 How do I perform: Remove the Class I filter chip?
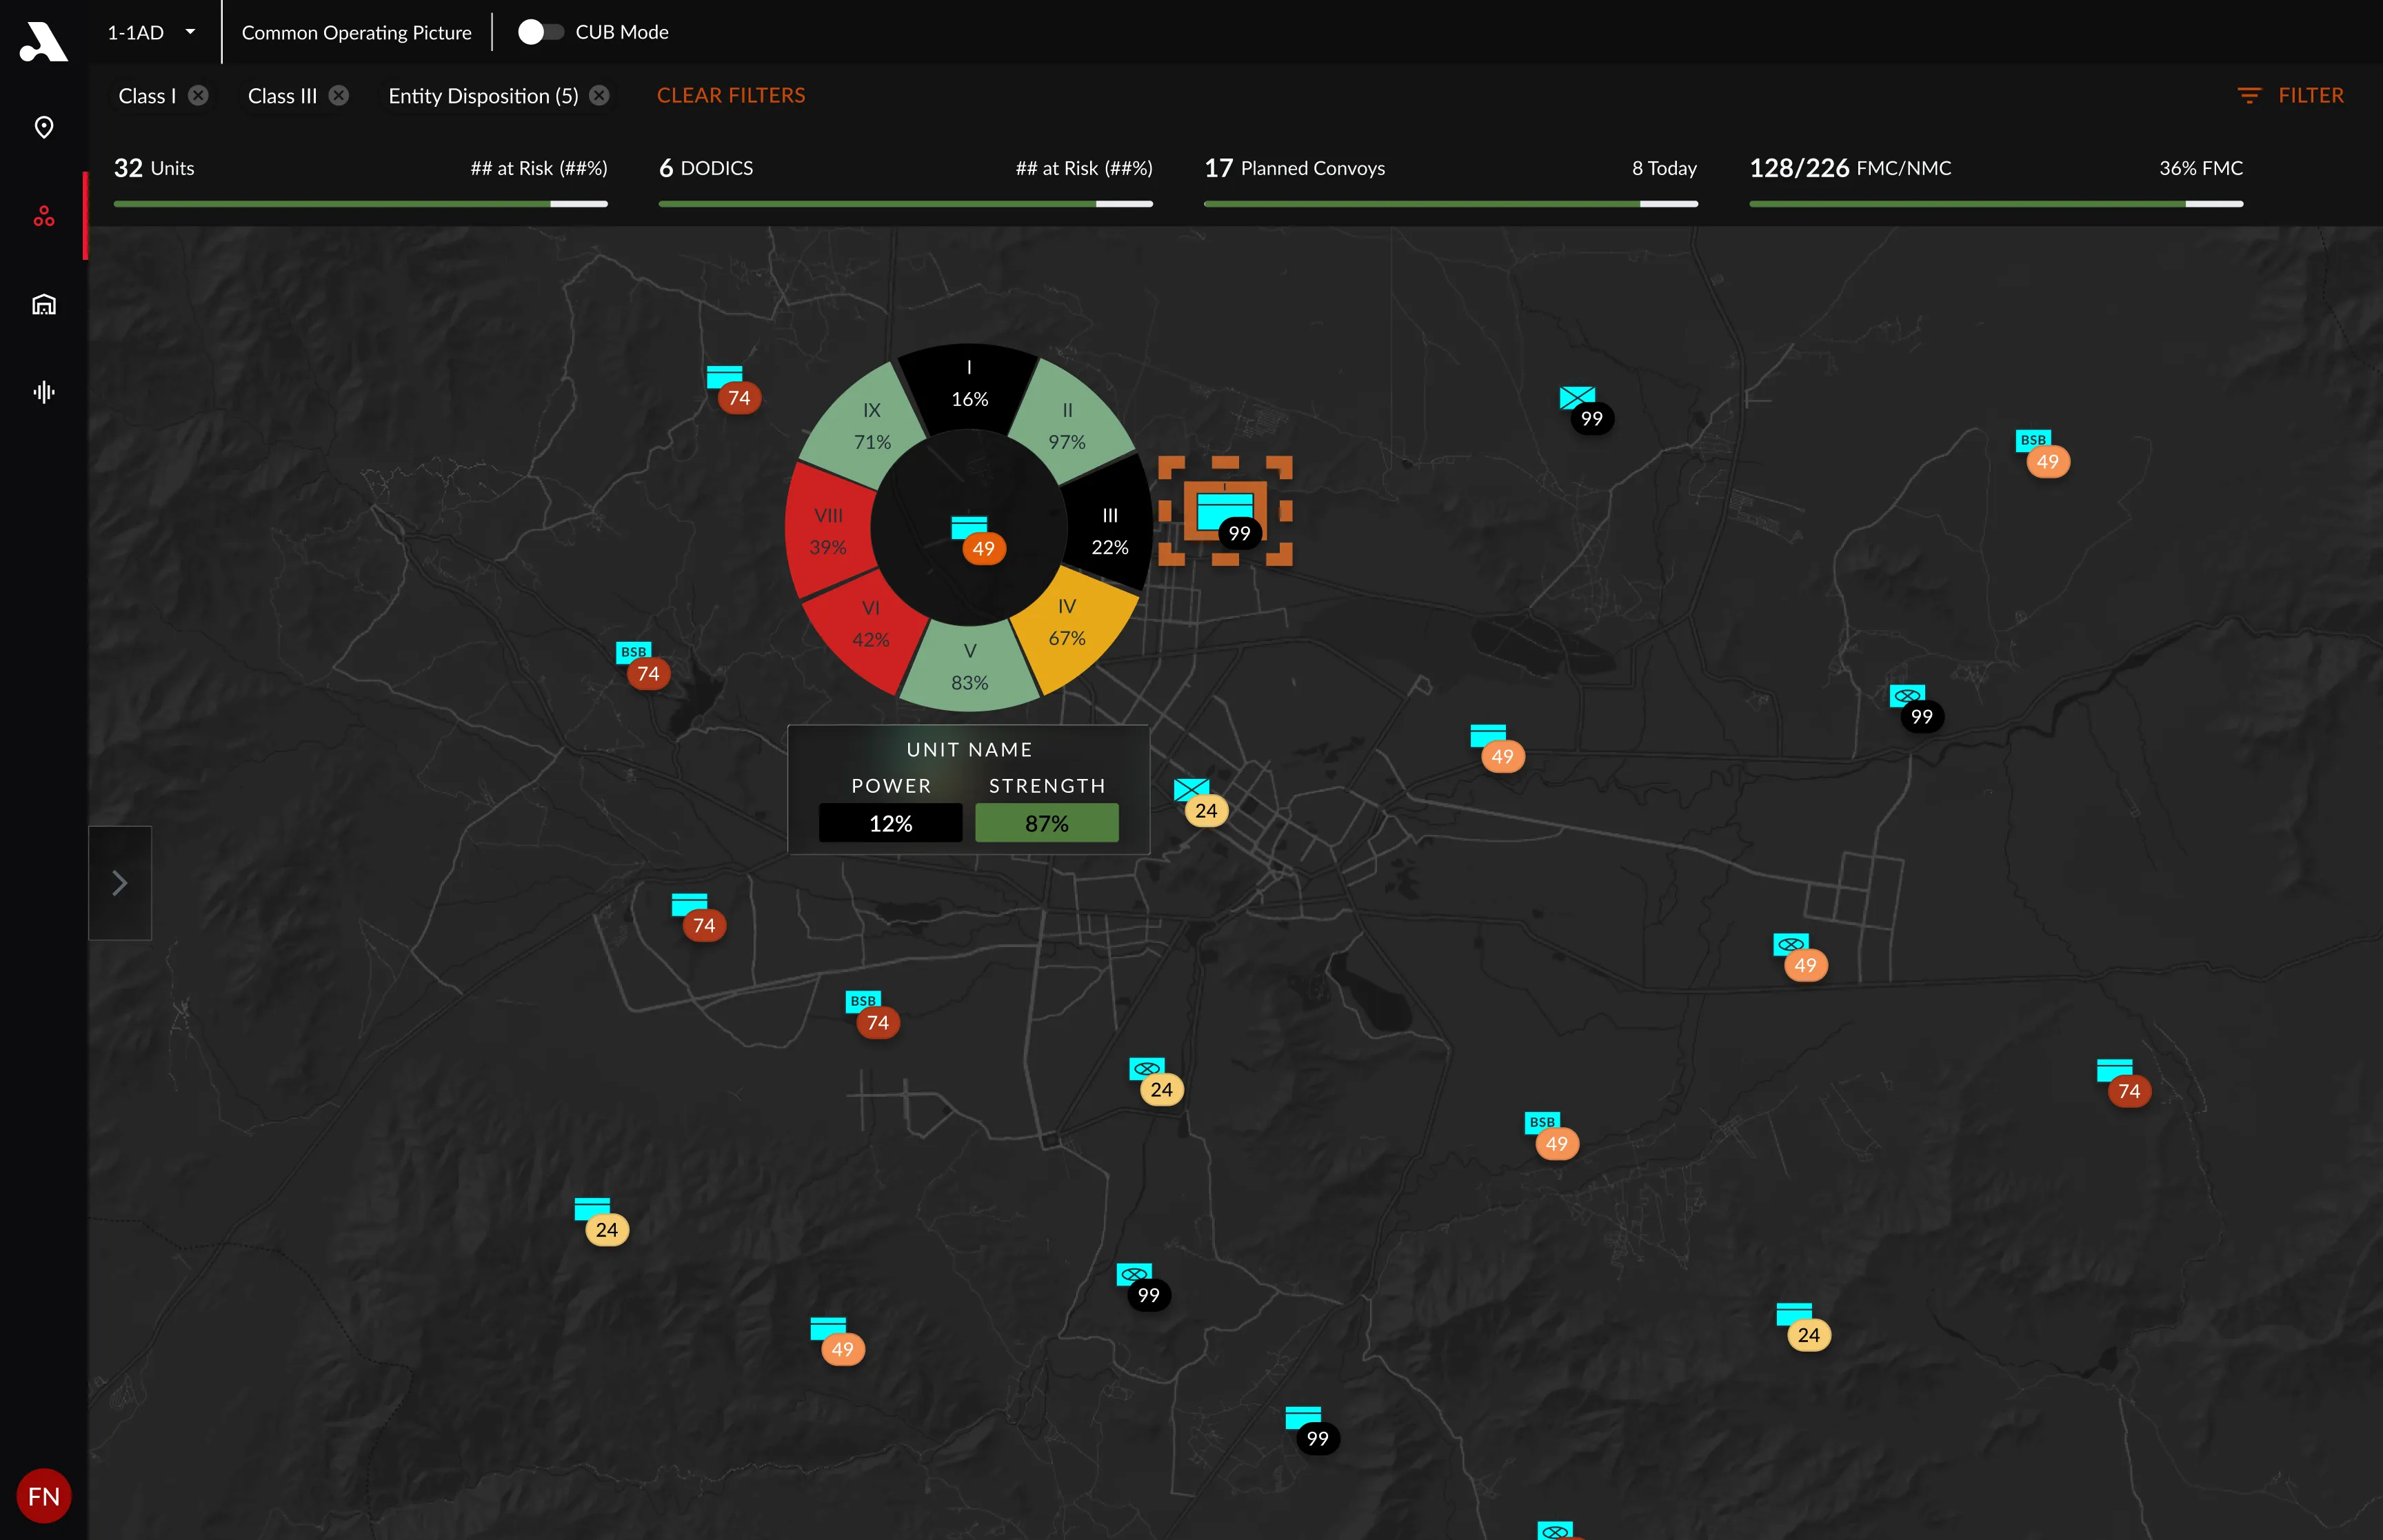point(199,95)
